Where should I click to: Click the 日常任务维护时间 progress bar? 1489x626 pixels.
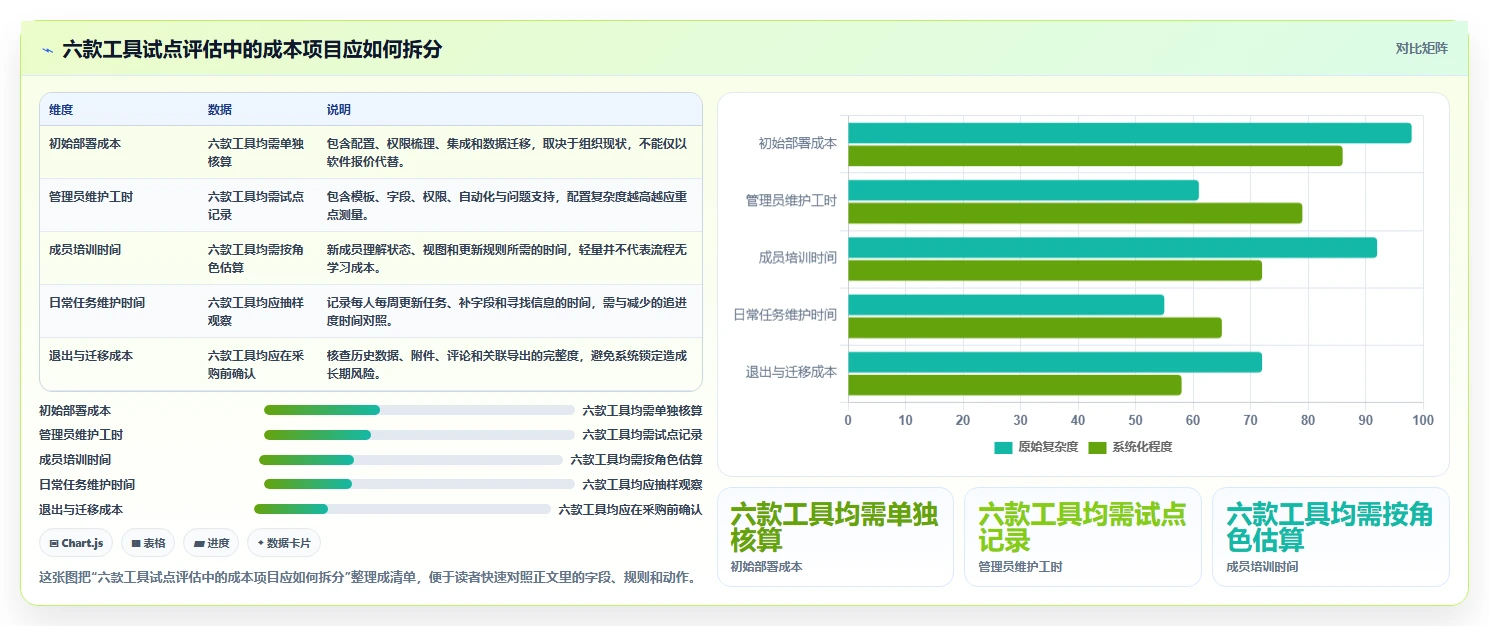tap(419, 484)
